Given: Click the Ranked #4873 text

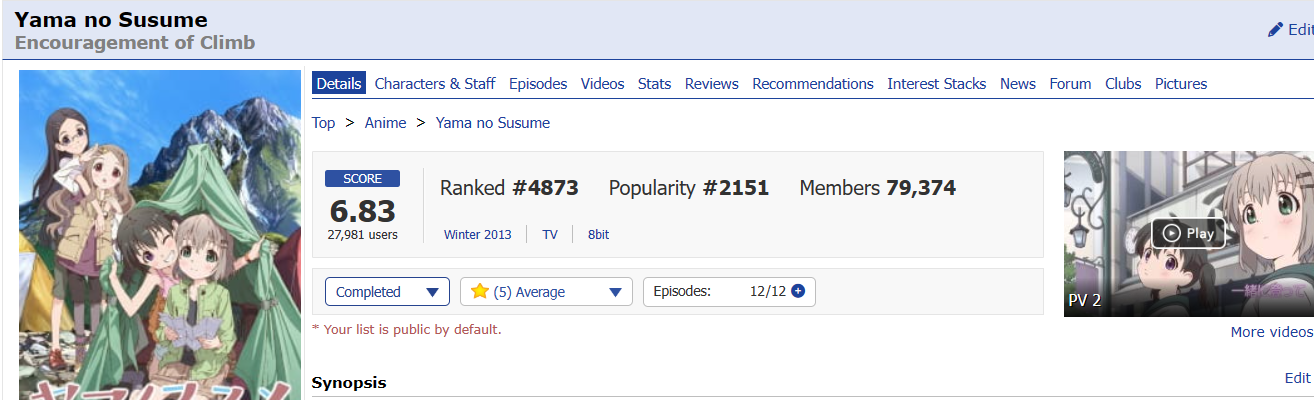Looking at the screenshot, I should coord(509,187).
